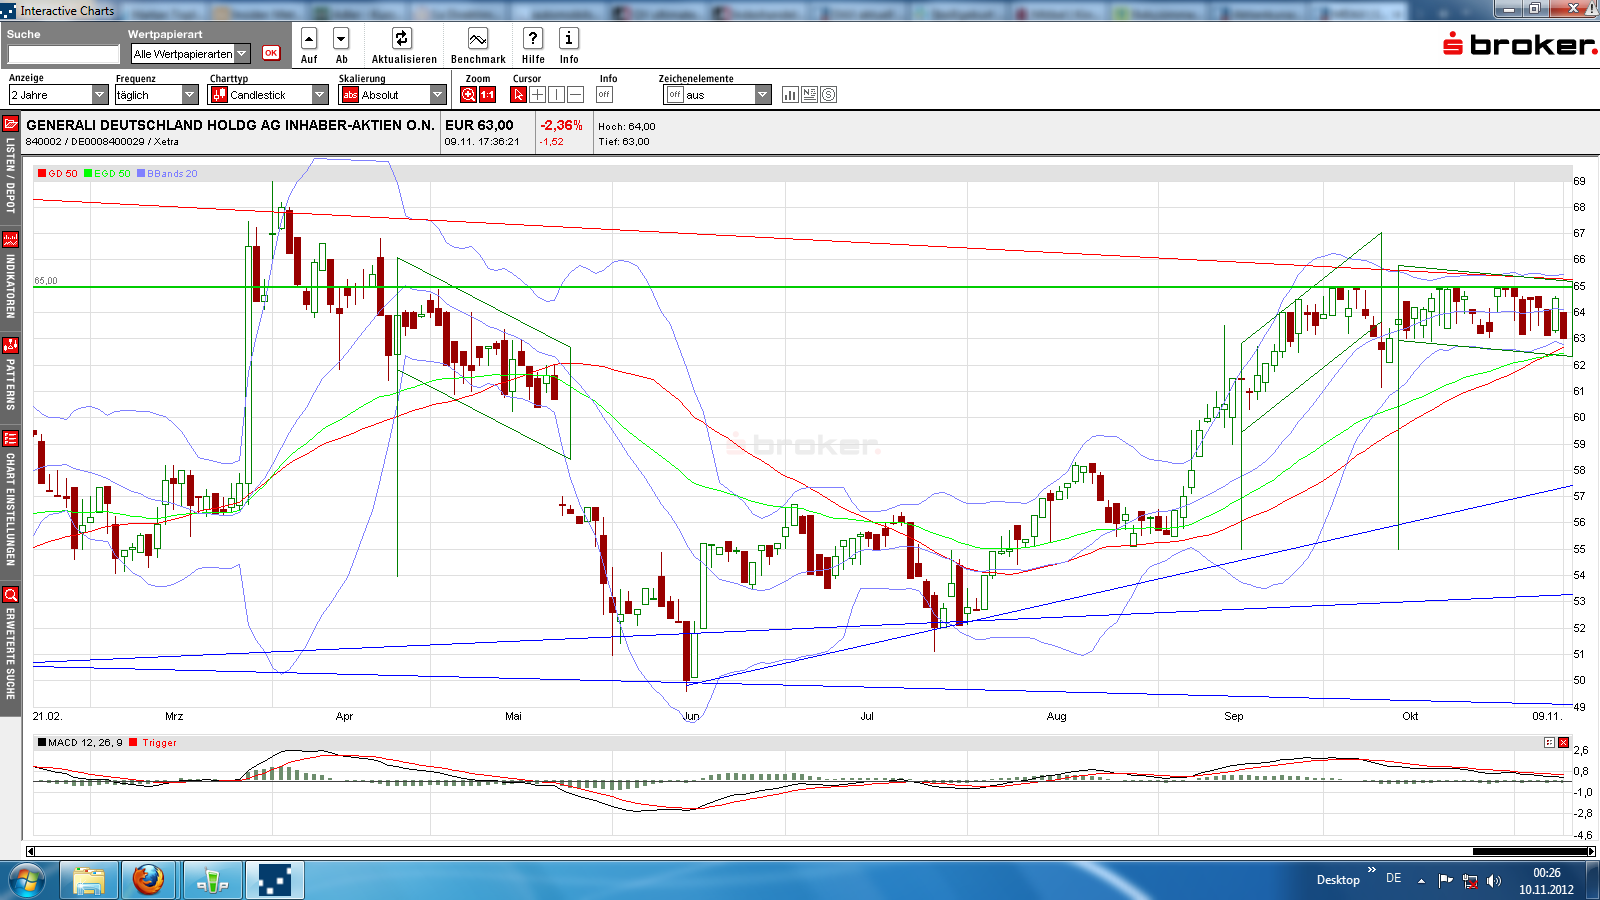1600x900 pixels.
Task: Click the Info icon in the top toolbar
Action: coord(569,38)
